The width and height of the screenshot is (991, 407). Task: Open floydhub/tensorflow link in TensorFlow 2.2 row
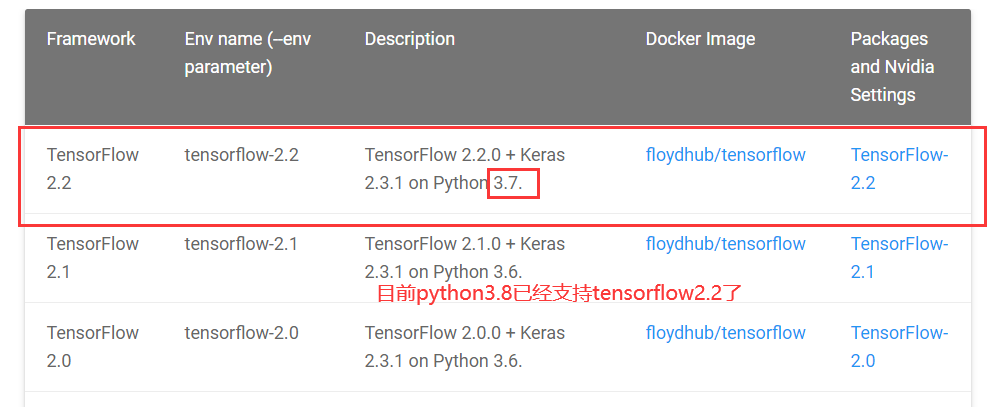tap(725, 155)
